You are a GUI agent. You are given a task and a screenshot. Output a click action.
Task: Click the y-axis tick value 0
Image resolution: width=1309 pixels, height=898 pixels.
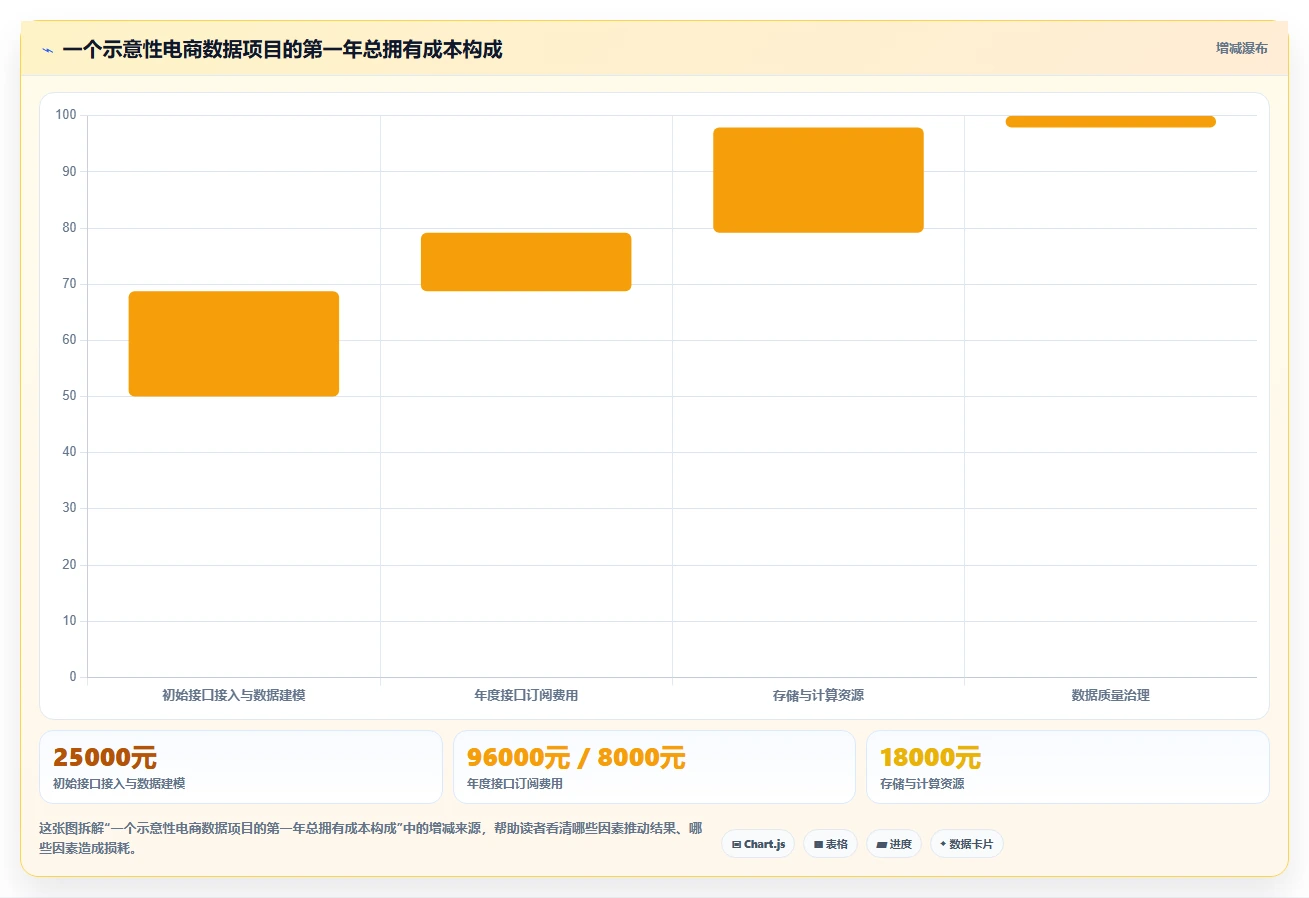(x=73, y=677)
